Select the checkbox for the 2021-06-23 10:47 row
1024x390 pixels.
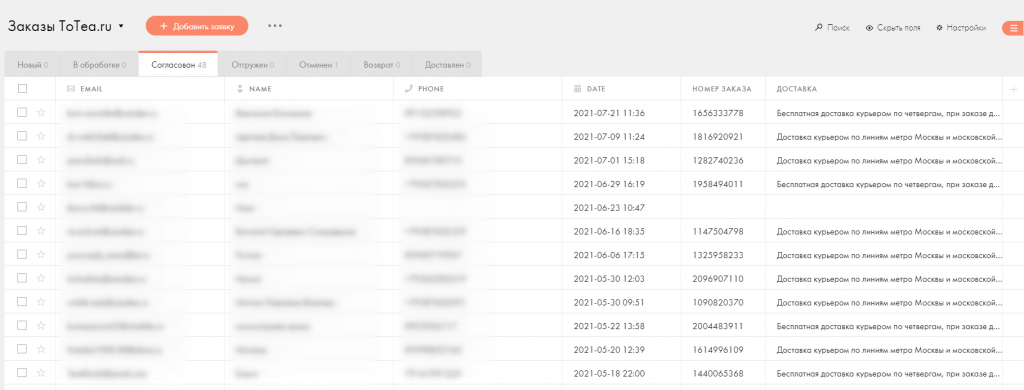(x=22, y=207)
